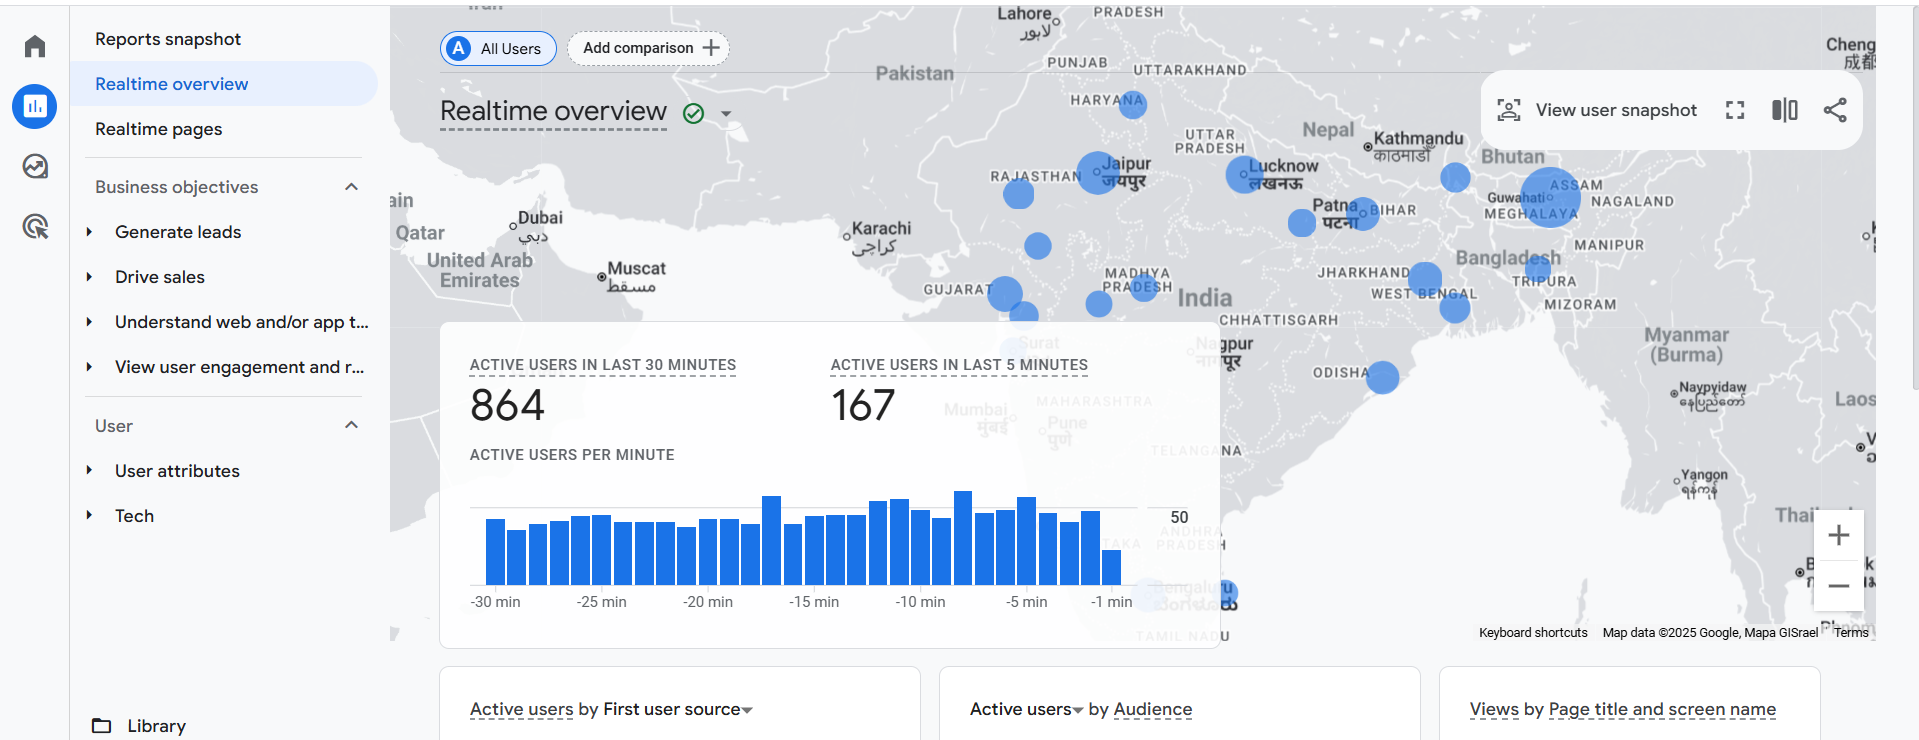Click the green status checkmark icon
Viewport: 1919px width, 740px height.
click(x=693, y=114)
